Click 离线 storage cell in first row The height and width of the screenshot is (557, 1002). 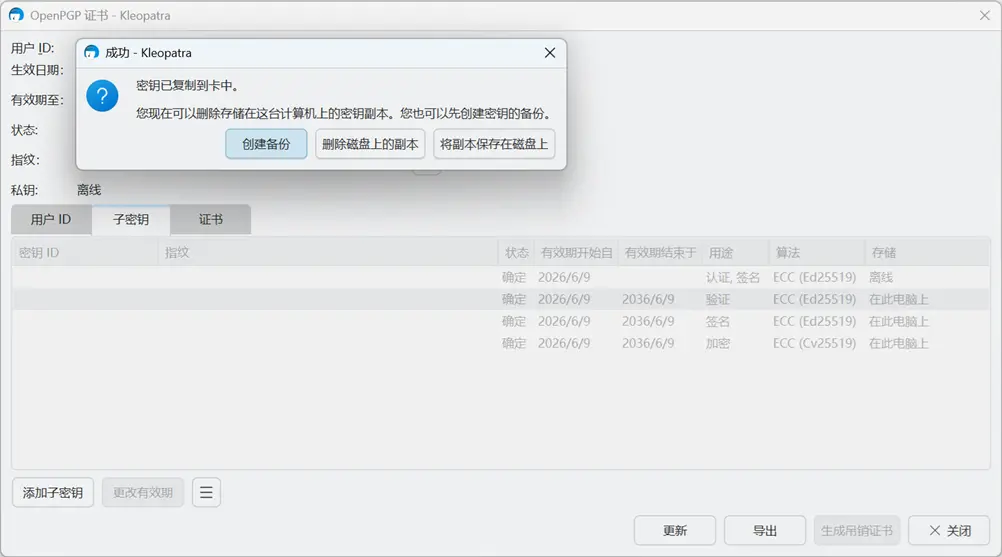881,277
